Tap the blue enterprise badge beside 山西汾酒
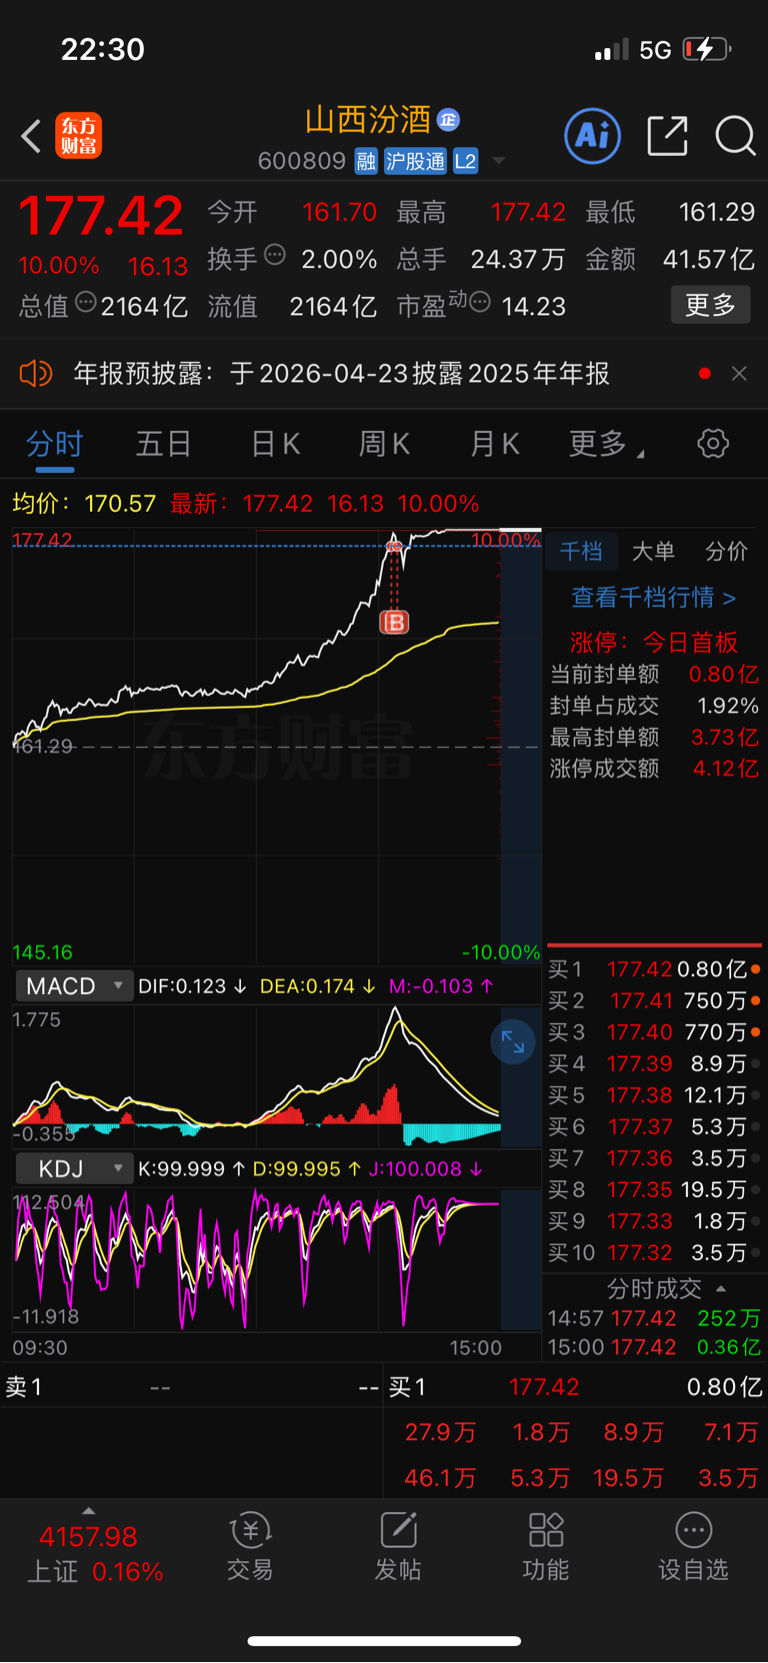Viewport: 768px width, 1663px height. tap(449, 120)
